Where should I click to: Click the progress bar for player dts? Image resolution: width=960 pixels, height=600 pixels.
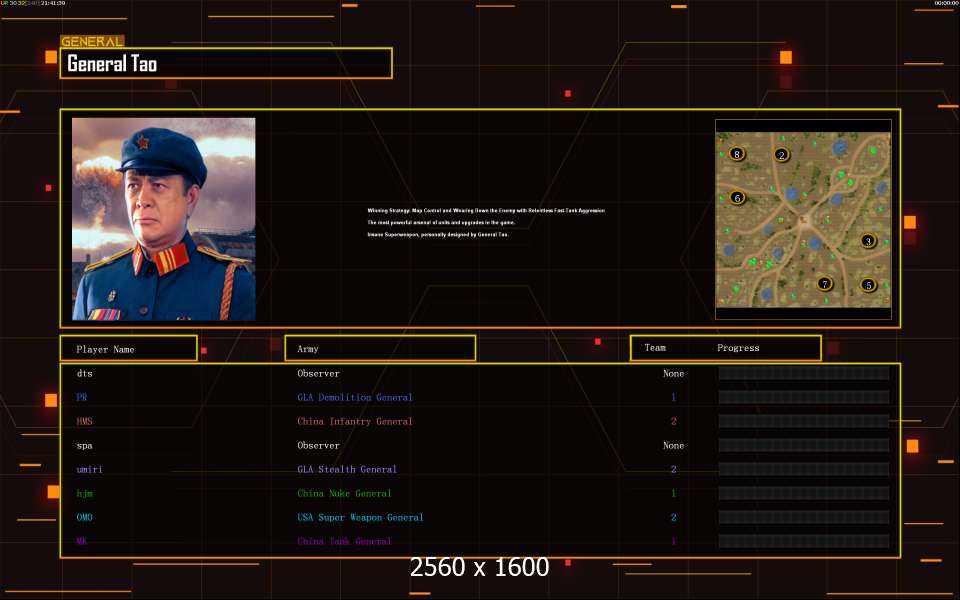click(803, 373)
